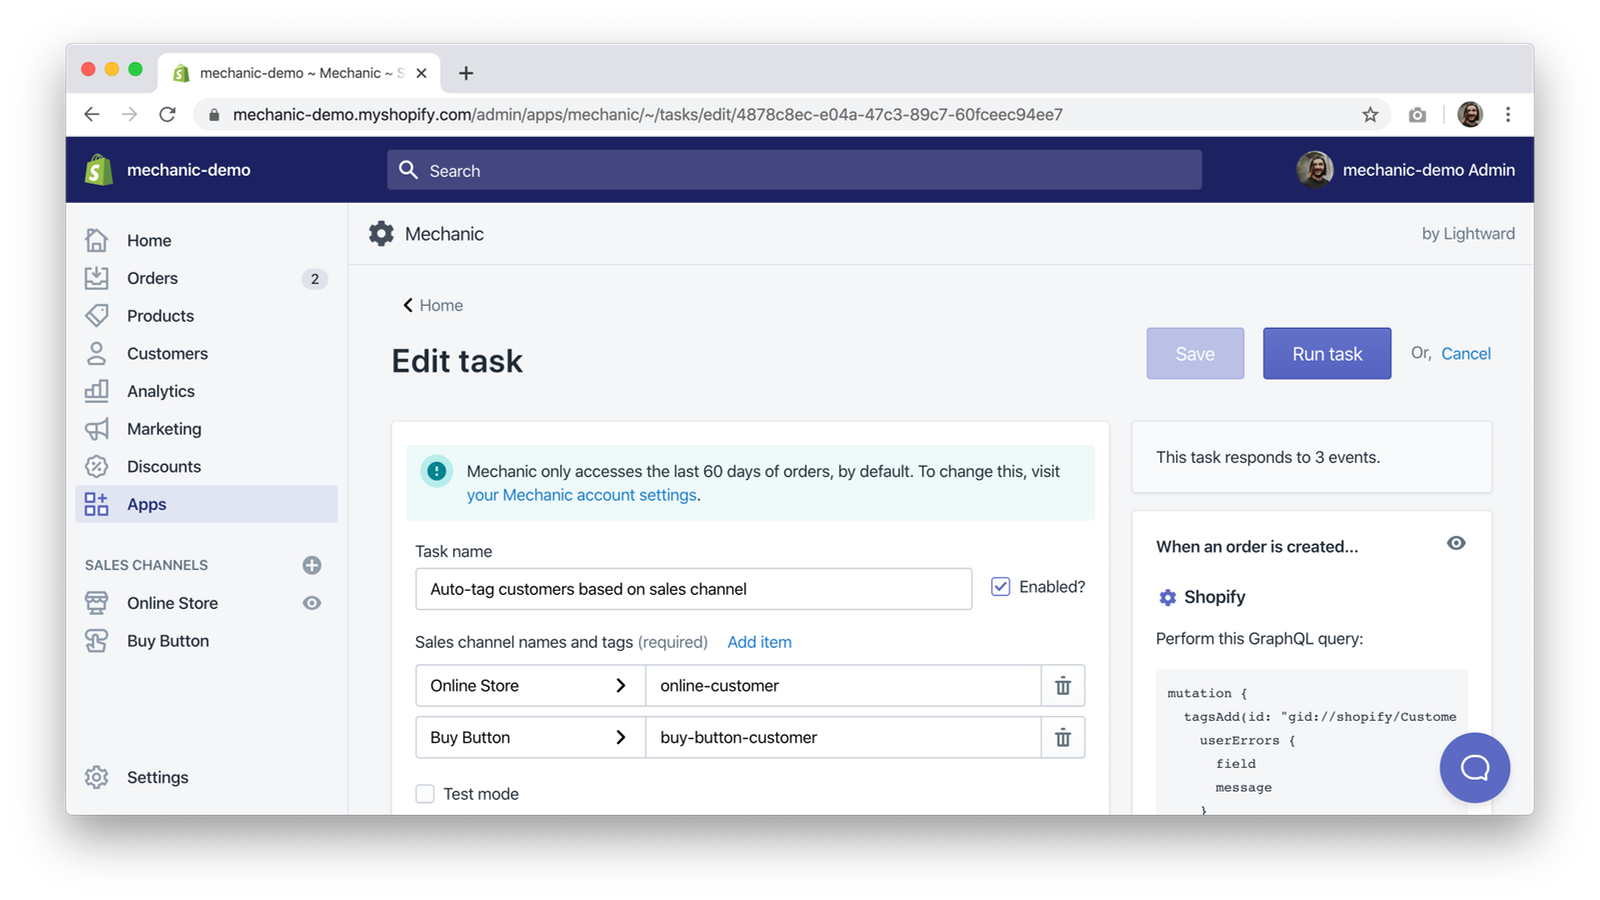Open Orders in the sidebar

pyautogui.click(x=152, y=278)
